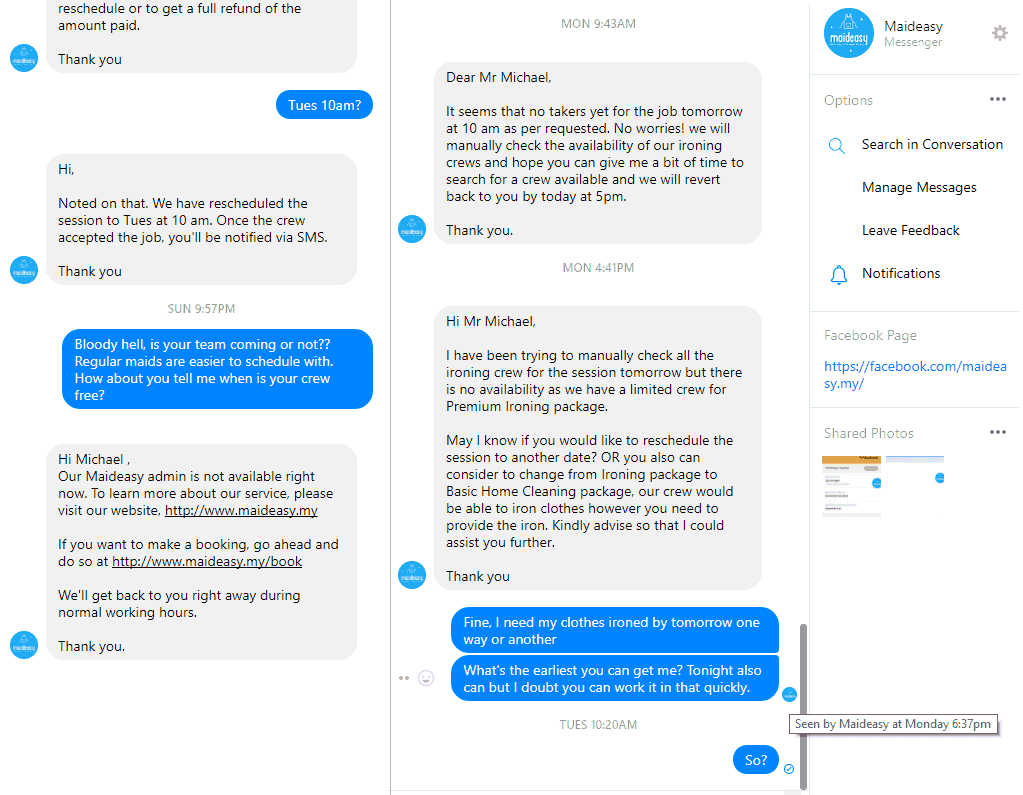
Task: Open the first shared photo thumbnail
Action: 851,487
